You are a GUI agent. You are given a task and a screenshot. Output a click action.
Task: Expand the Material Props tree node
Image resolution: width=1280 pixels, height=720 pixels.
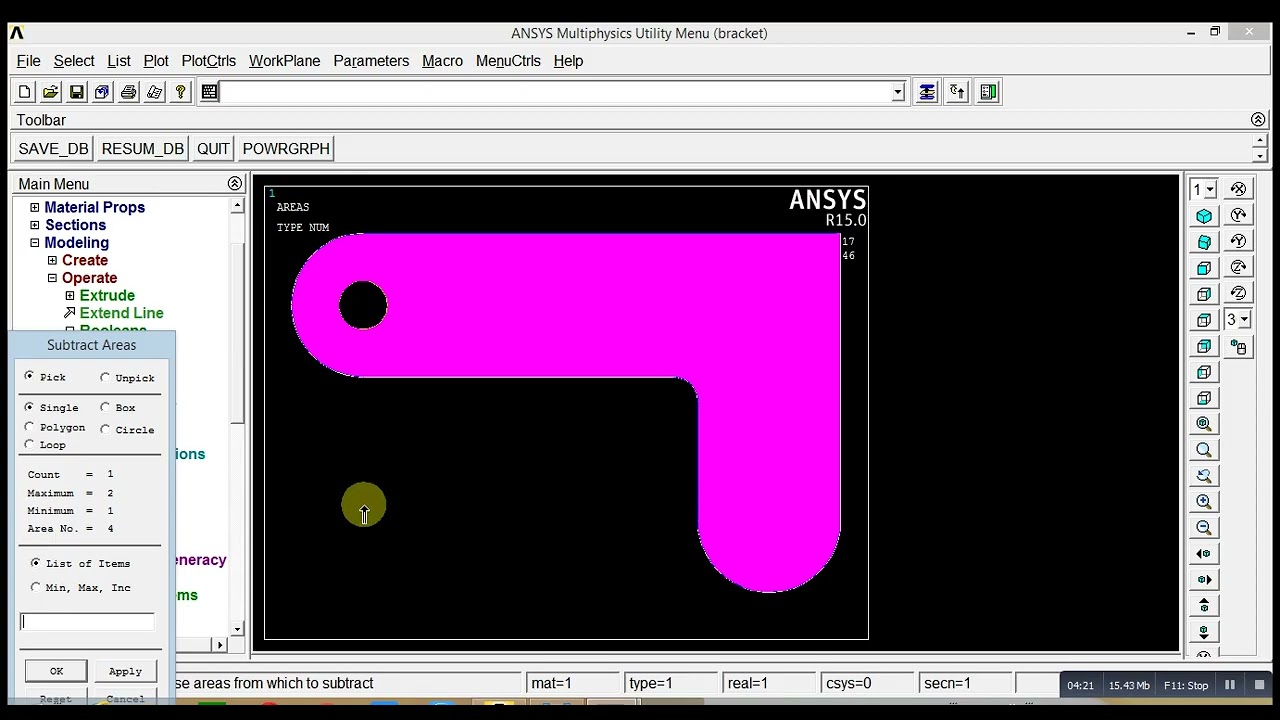35,207
